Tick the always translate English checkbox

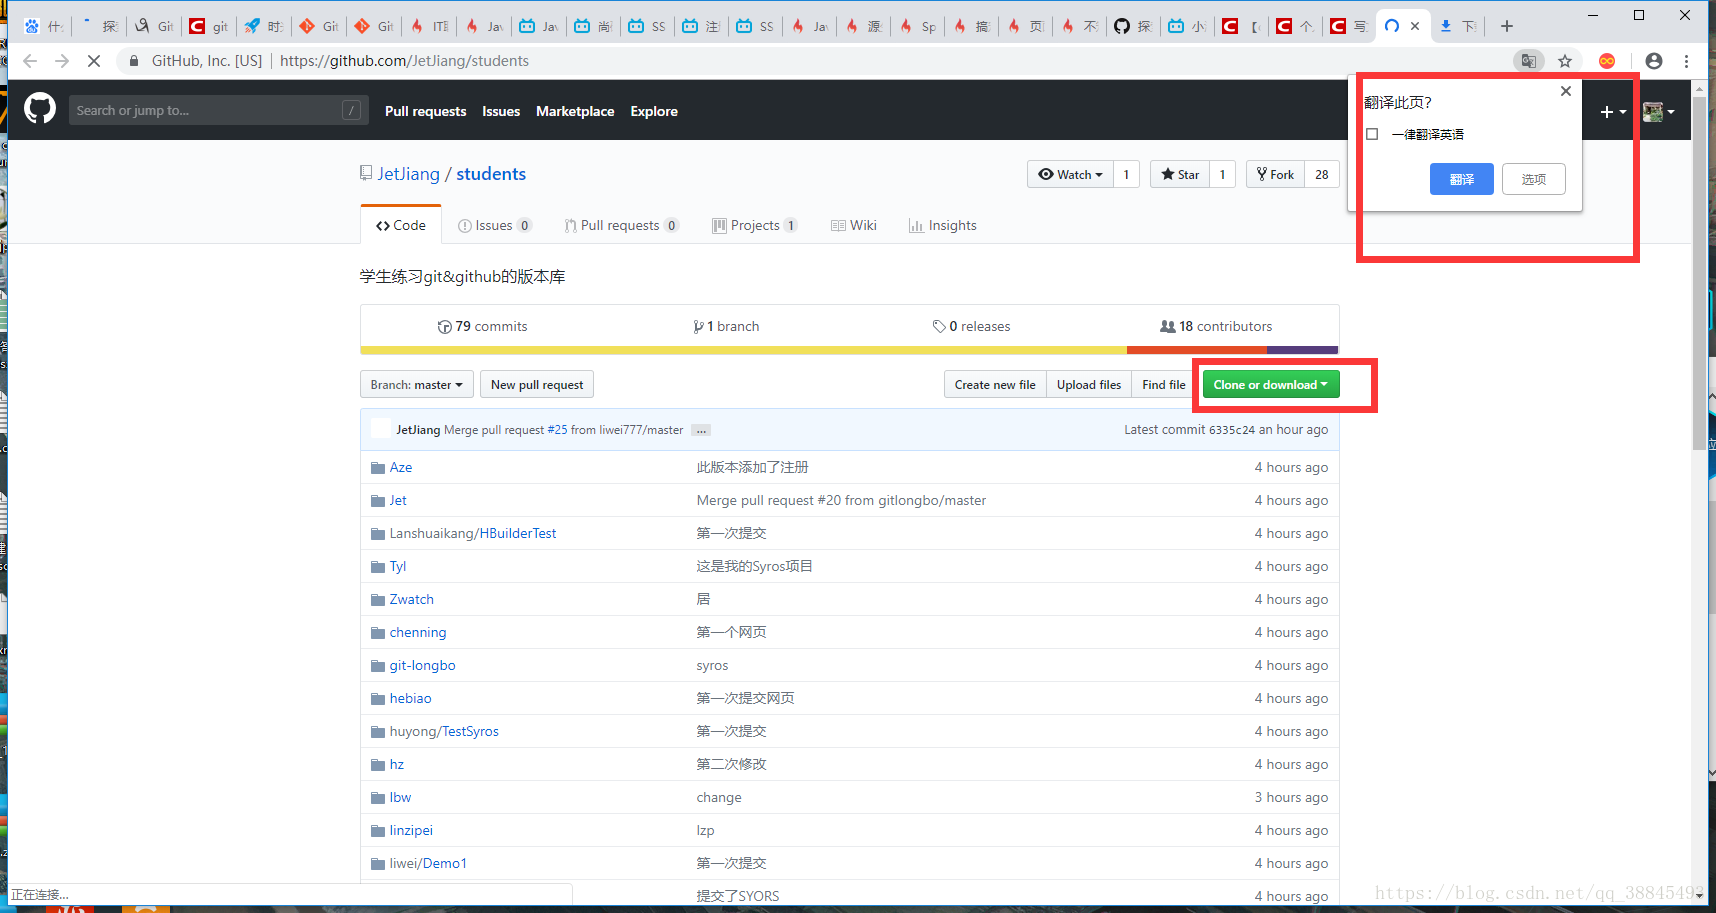click(1372, 134)
